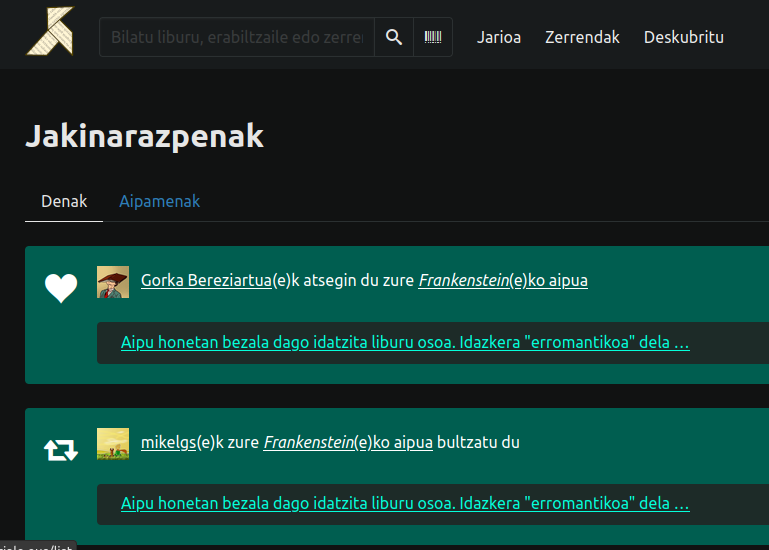Click the boost arrows icon on second notification
This screenshot has width=769, height=550.
coord(61,450)
